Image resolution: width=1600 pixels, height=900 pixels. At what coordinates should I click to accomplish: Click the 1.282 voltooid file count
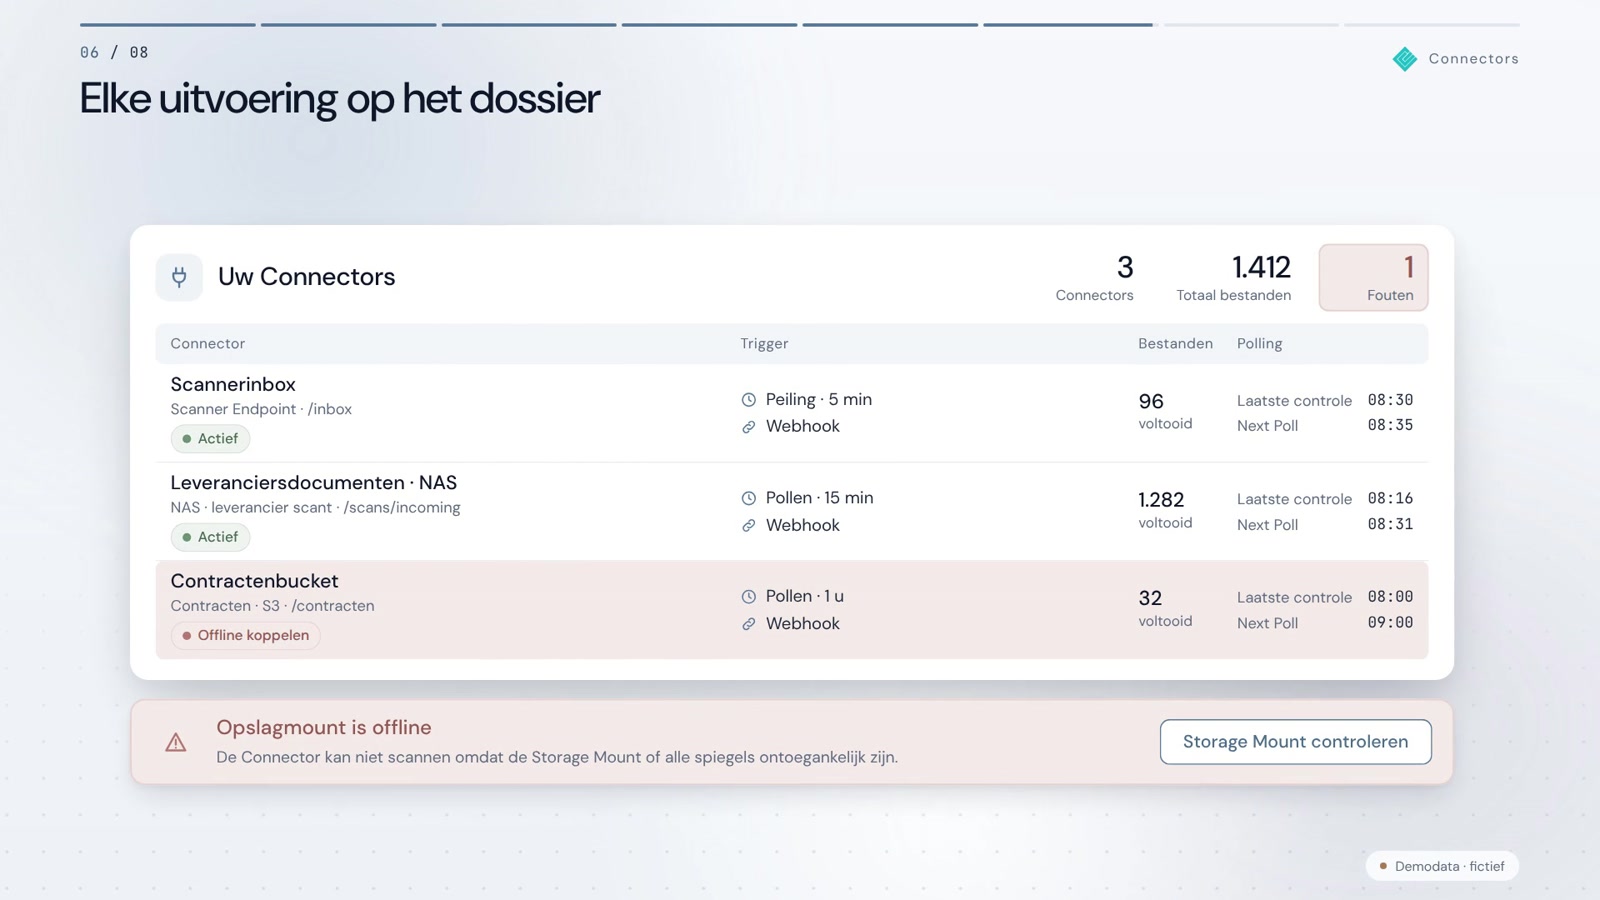[1165, 510]
